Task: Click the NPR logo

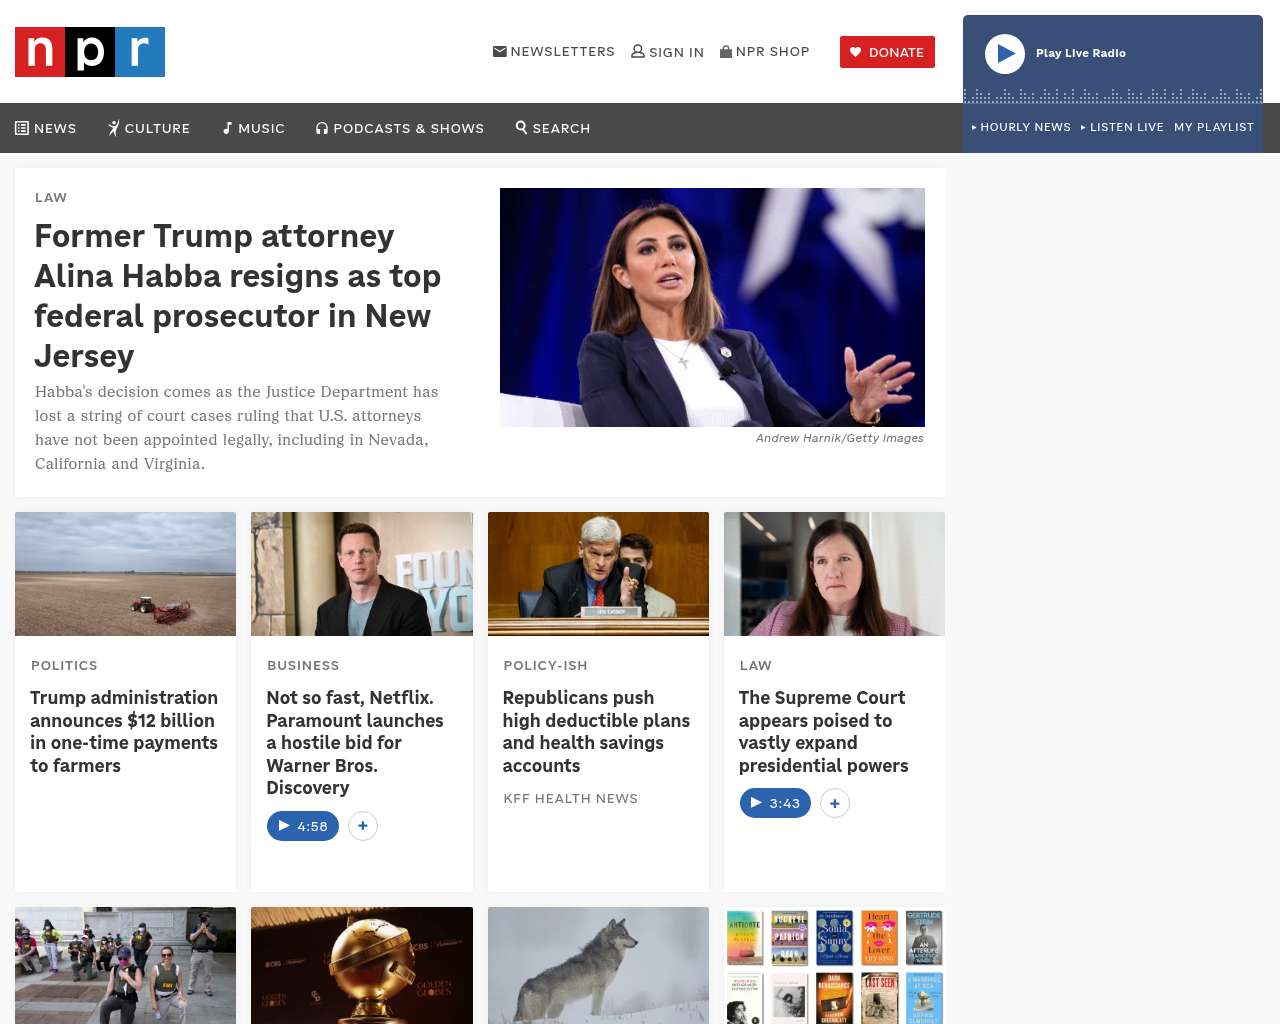Action: [90, 52]
